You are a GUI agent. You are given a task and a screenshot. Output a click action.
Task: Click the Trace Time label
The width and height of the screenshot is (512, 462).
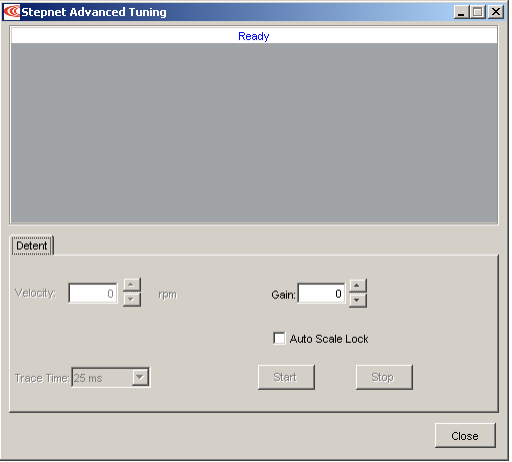42,378
